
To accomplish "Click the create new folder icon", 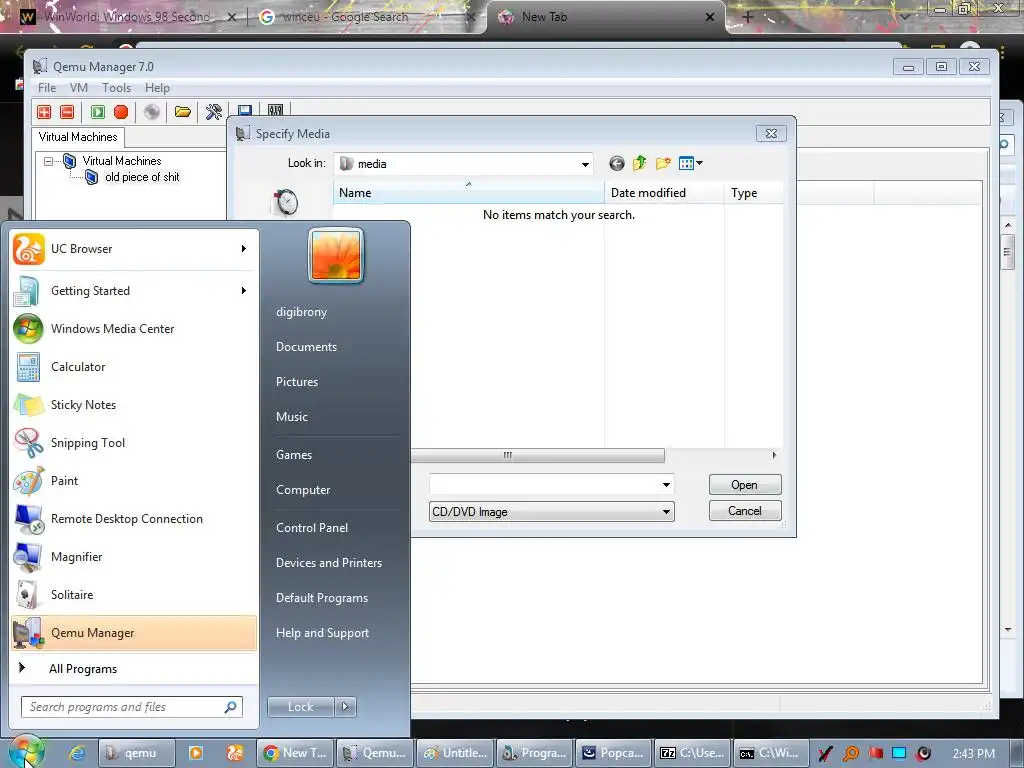I will click(663, 163).
